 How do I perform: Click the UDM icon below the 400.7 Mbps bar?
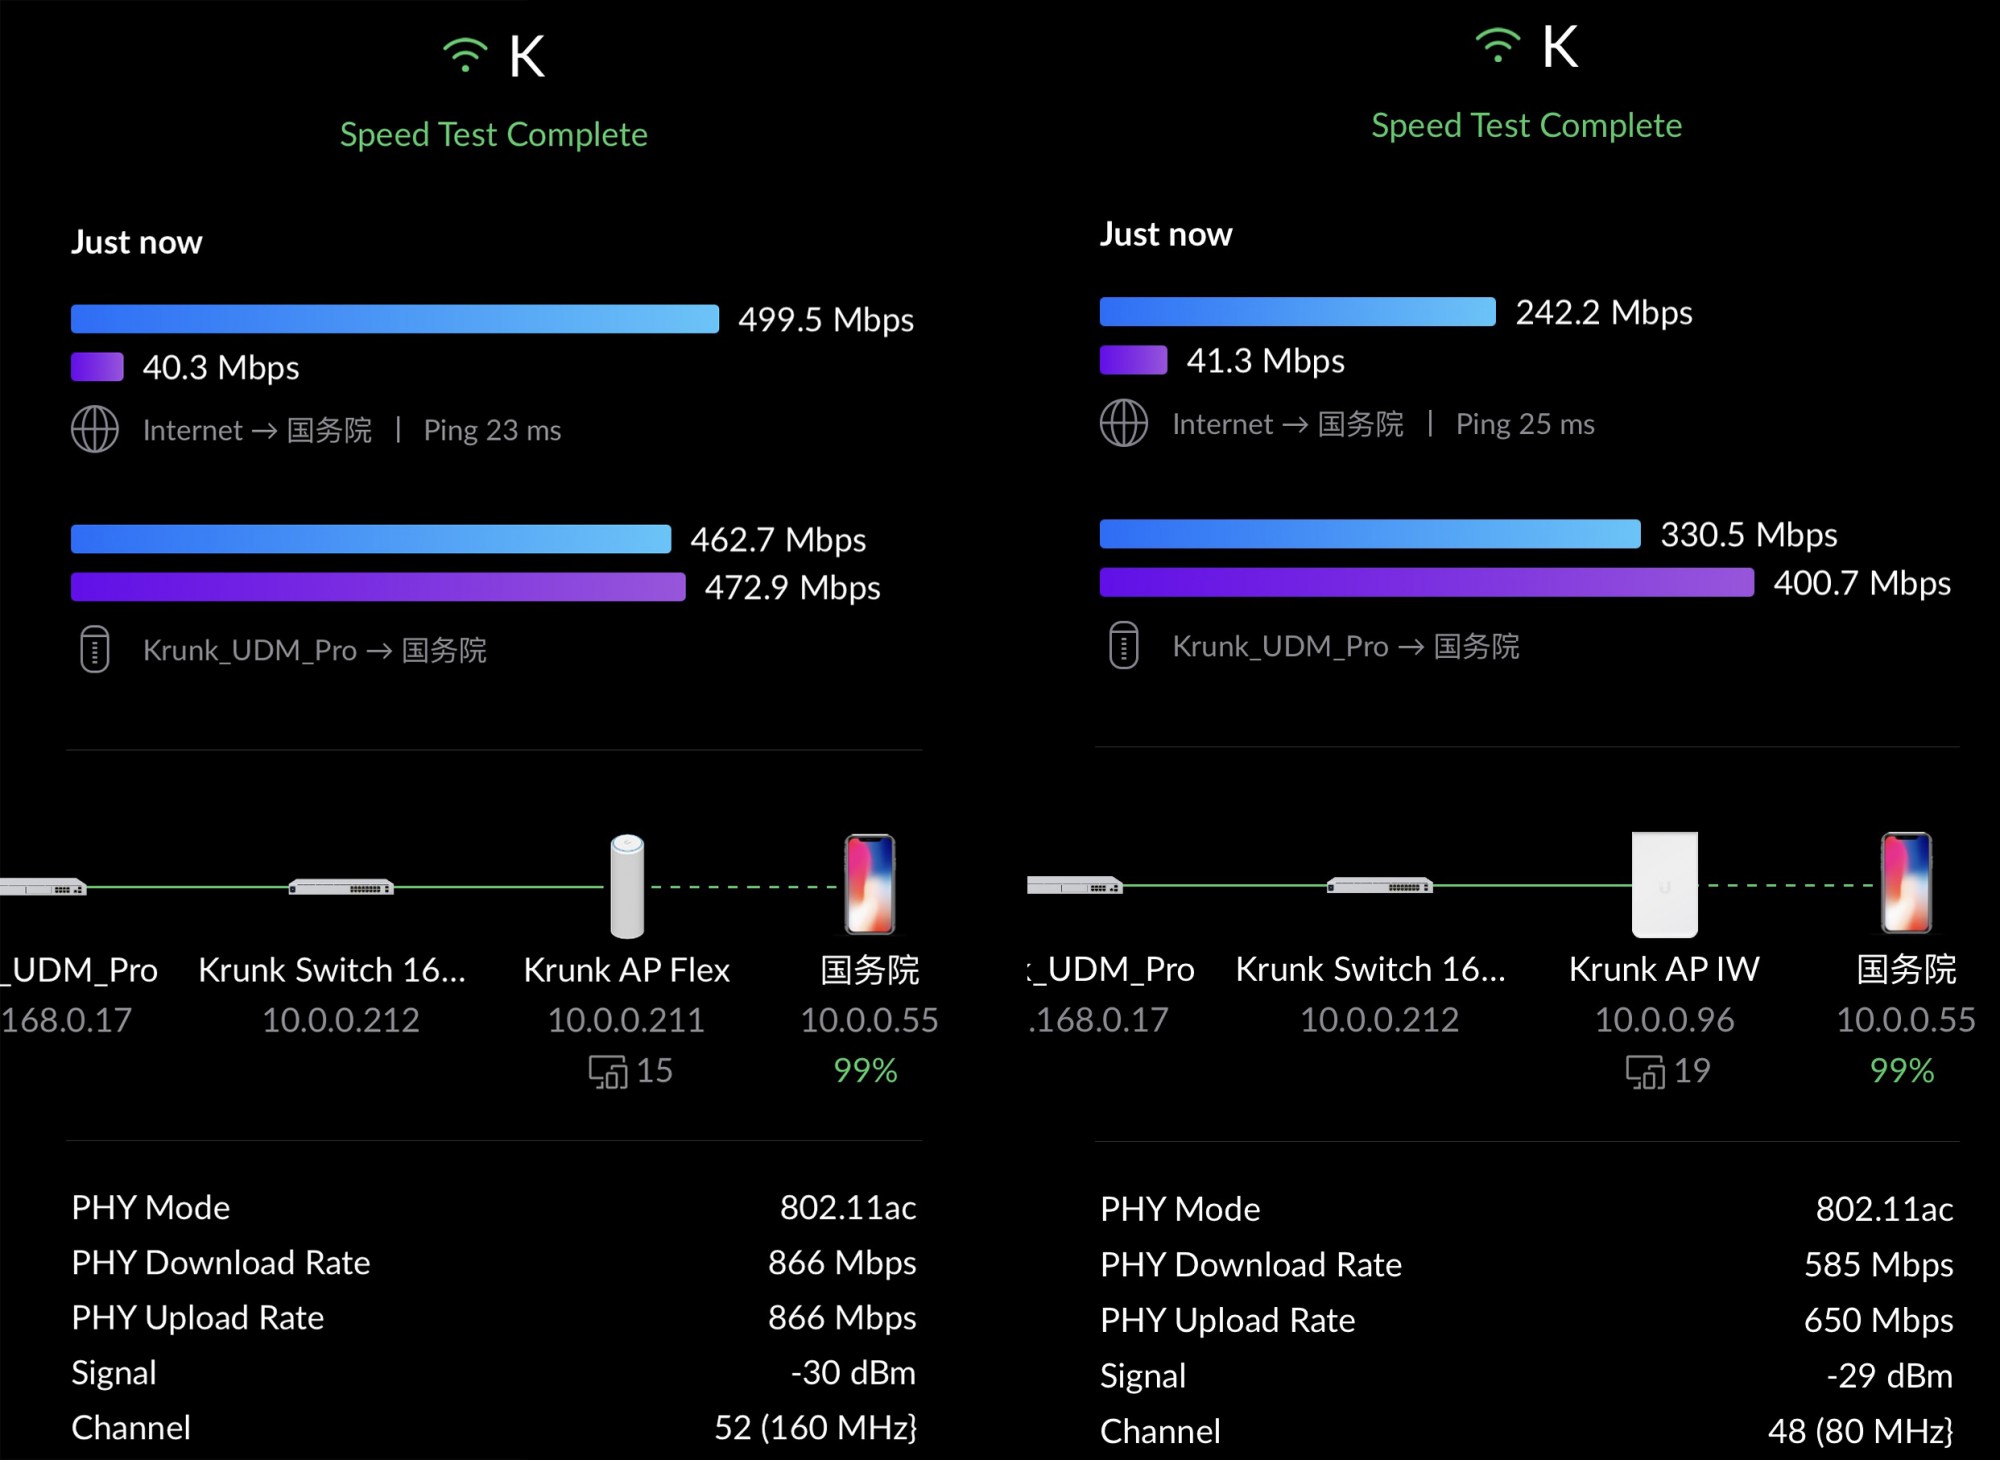tap(1124, 645)
